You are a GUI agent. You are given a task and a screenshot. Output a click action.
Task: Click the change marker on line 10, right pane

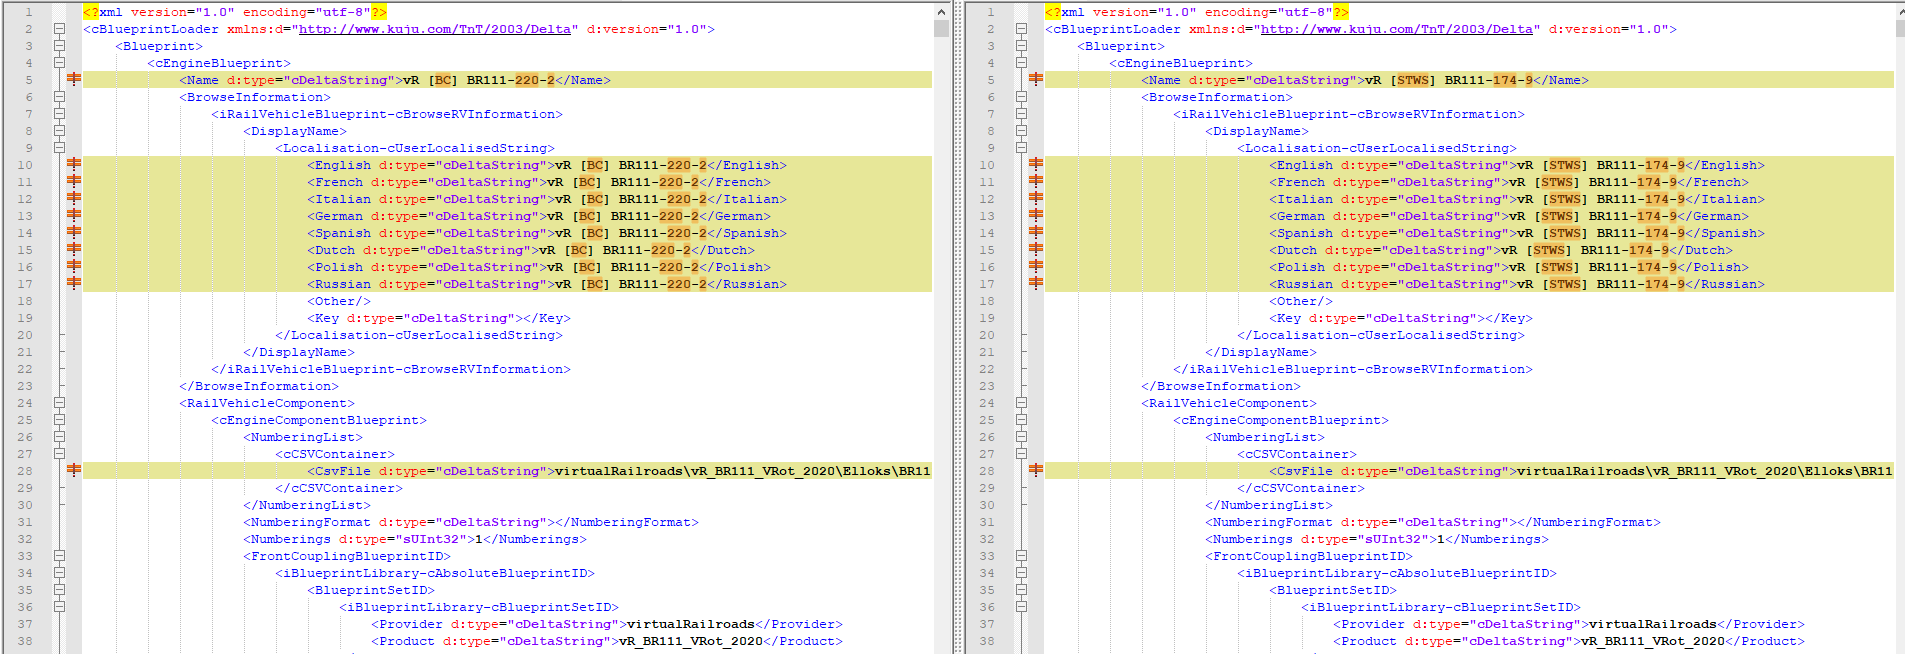pyautogui.click(x=1036, y=164)
